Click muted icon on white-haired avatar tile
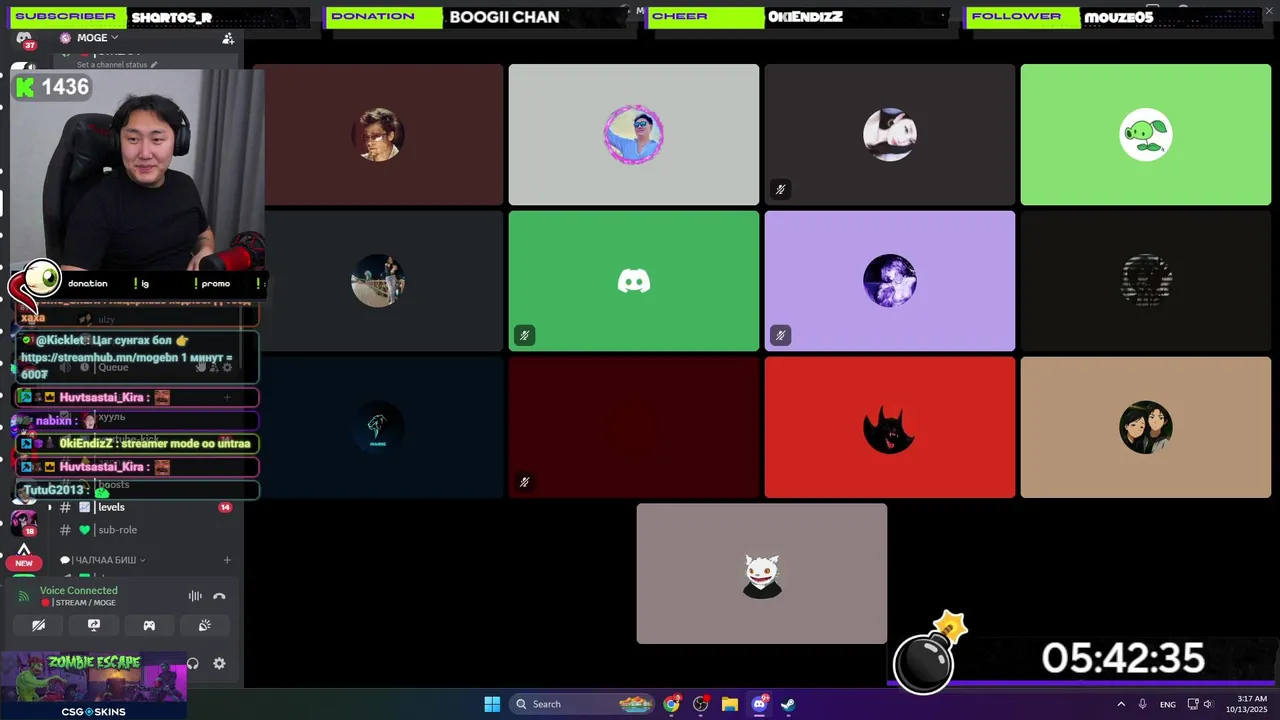This screenshot has height=720, width=1280. click(x=780, y=189)
